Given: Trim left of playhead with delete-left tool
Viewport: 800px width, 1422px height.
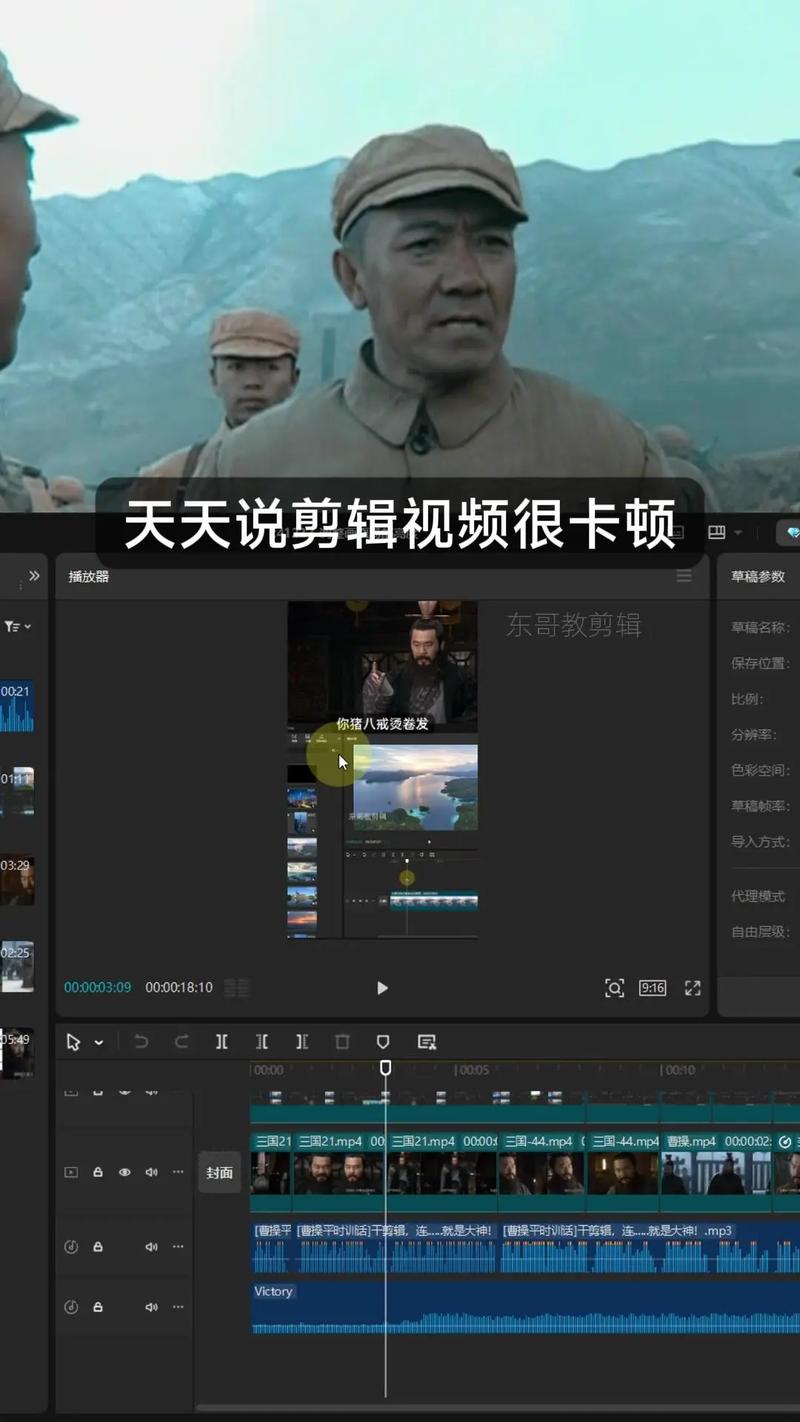Looking at the screenshot, I should [x=262, y=1042].
